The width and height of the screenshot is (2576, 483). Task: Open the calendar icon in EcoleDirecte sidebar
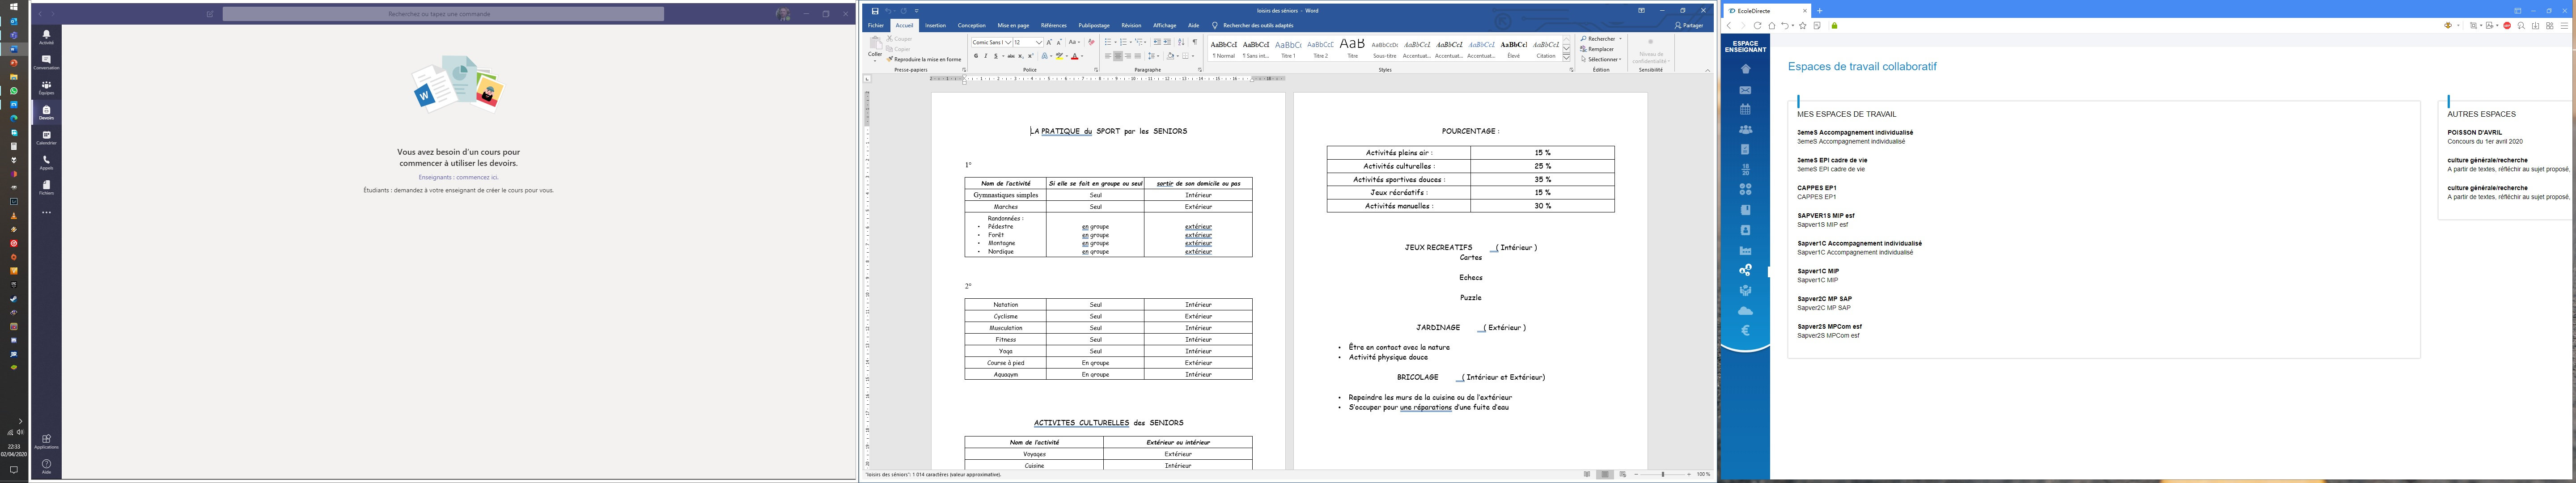[x=1745, y=110]
